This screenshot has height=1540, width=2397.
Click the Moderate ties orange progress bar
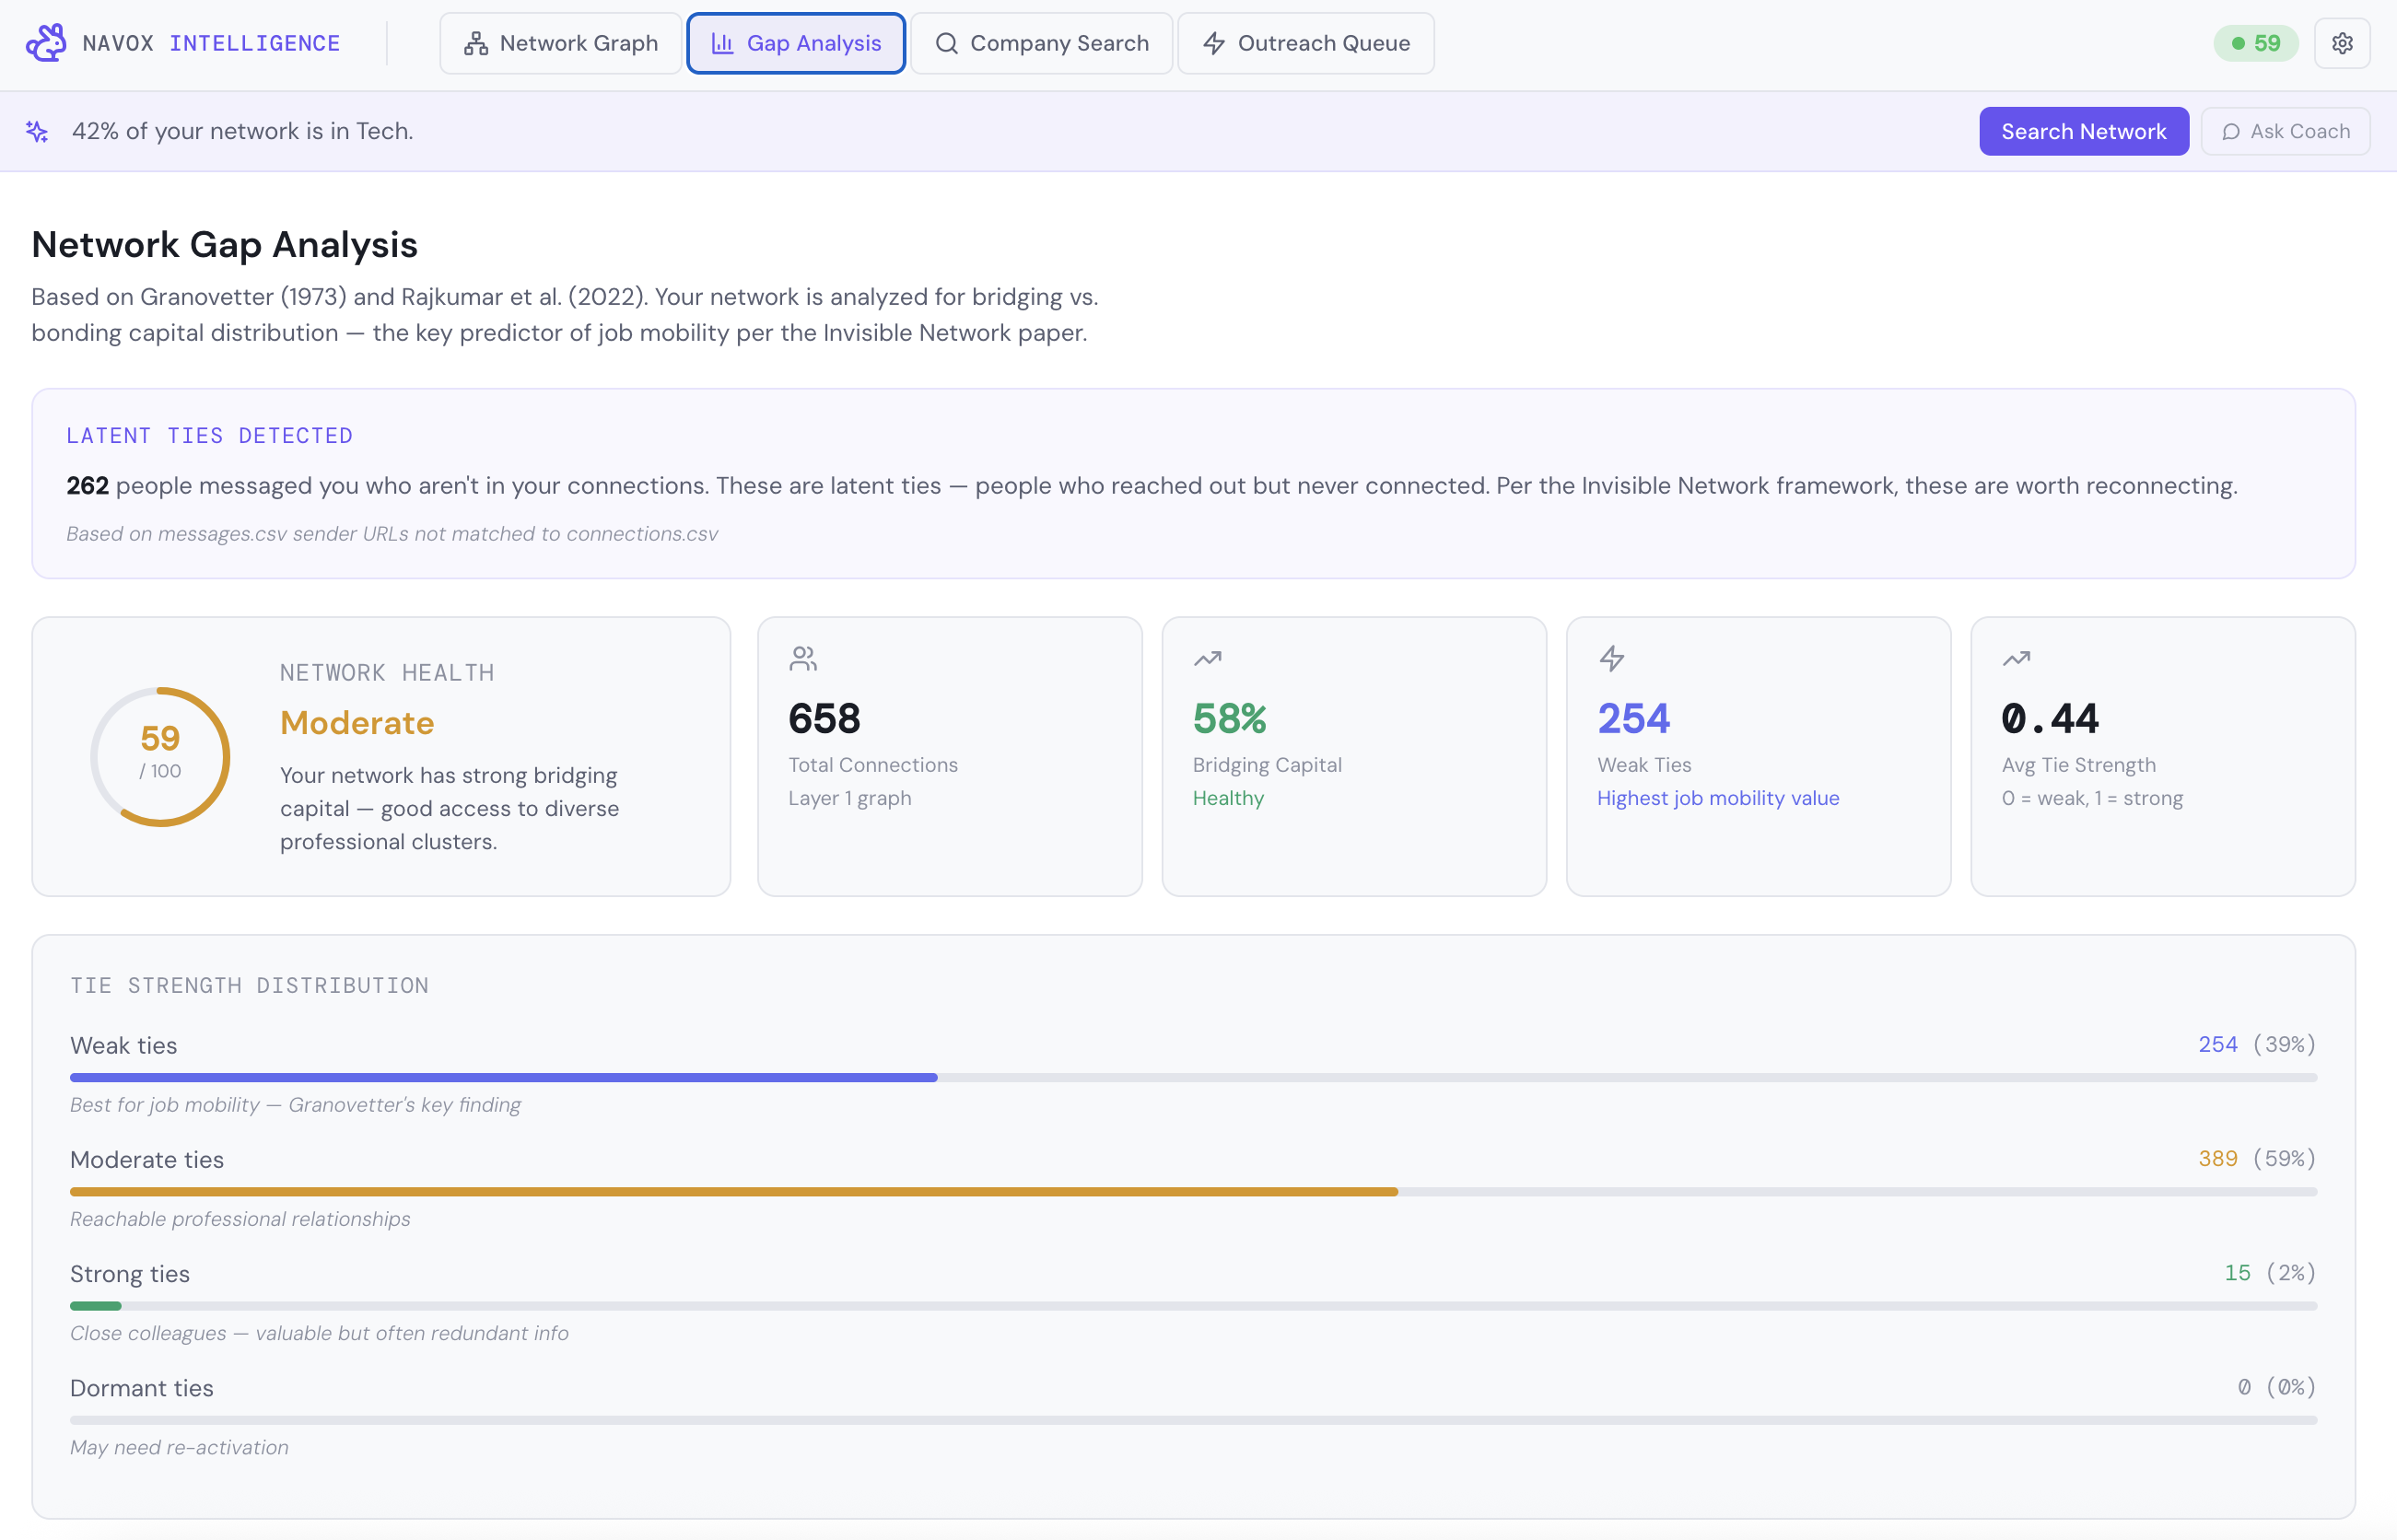tap(733, 1191)
